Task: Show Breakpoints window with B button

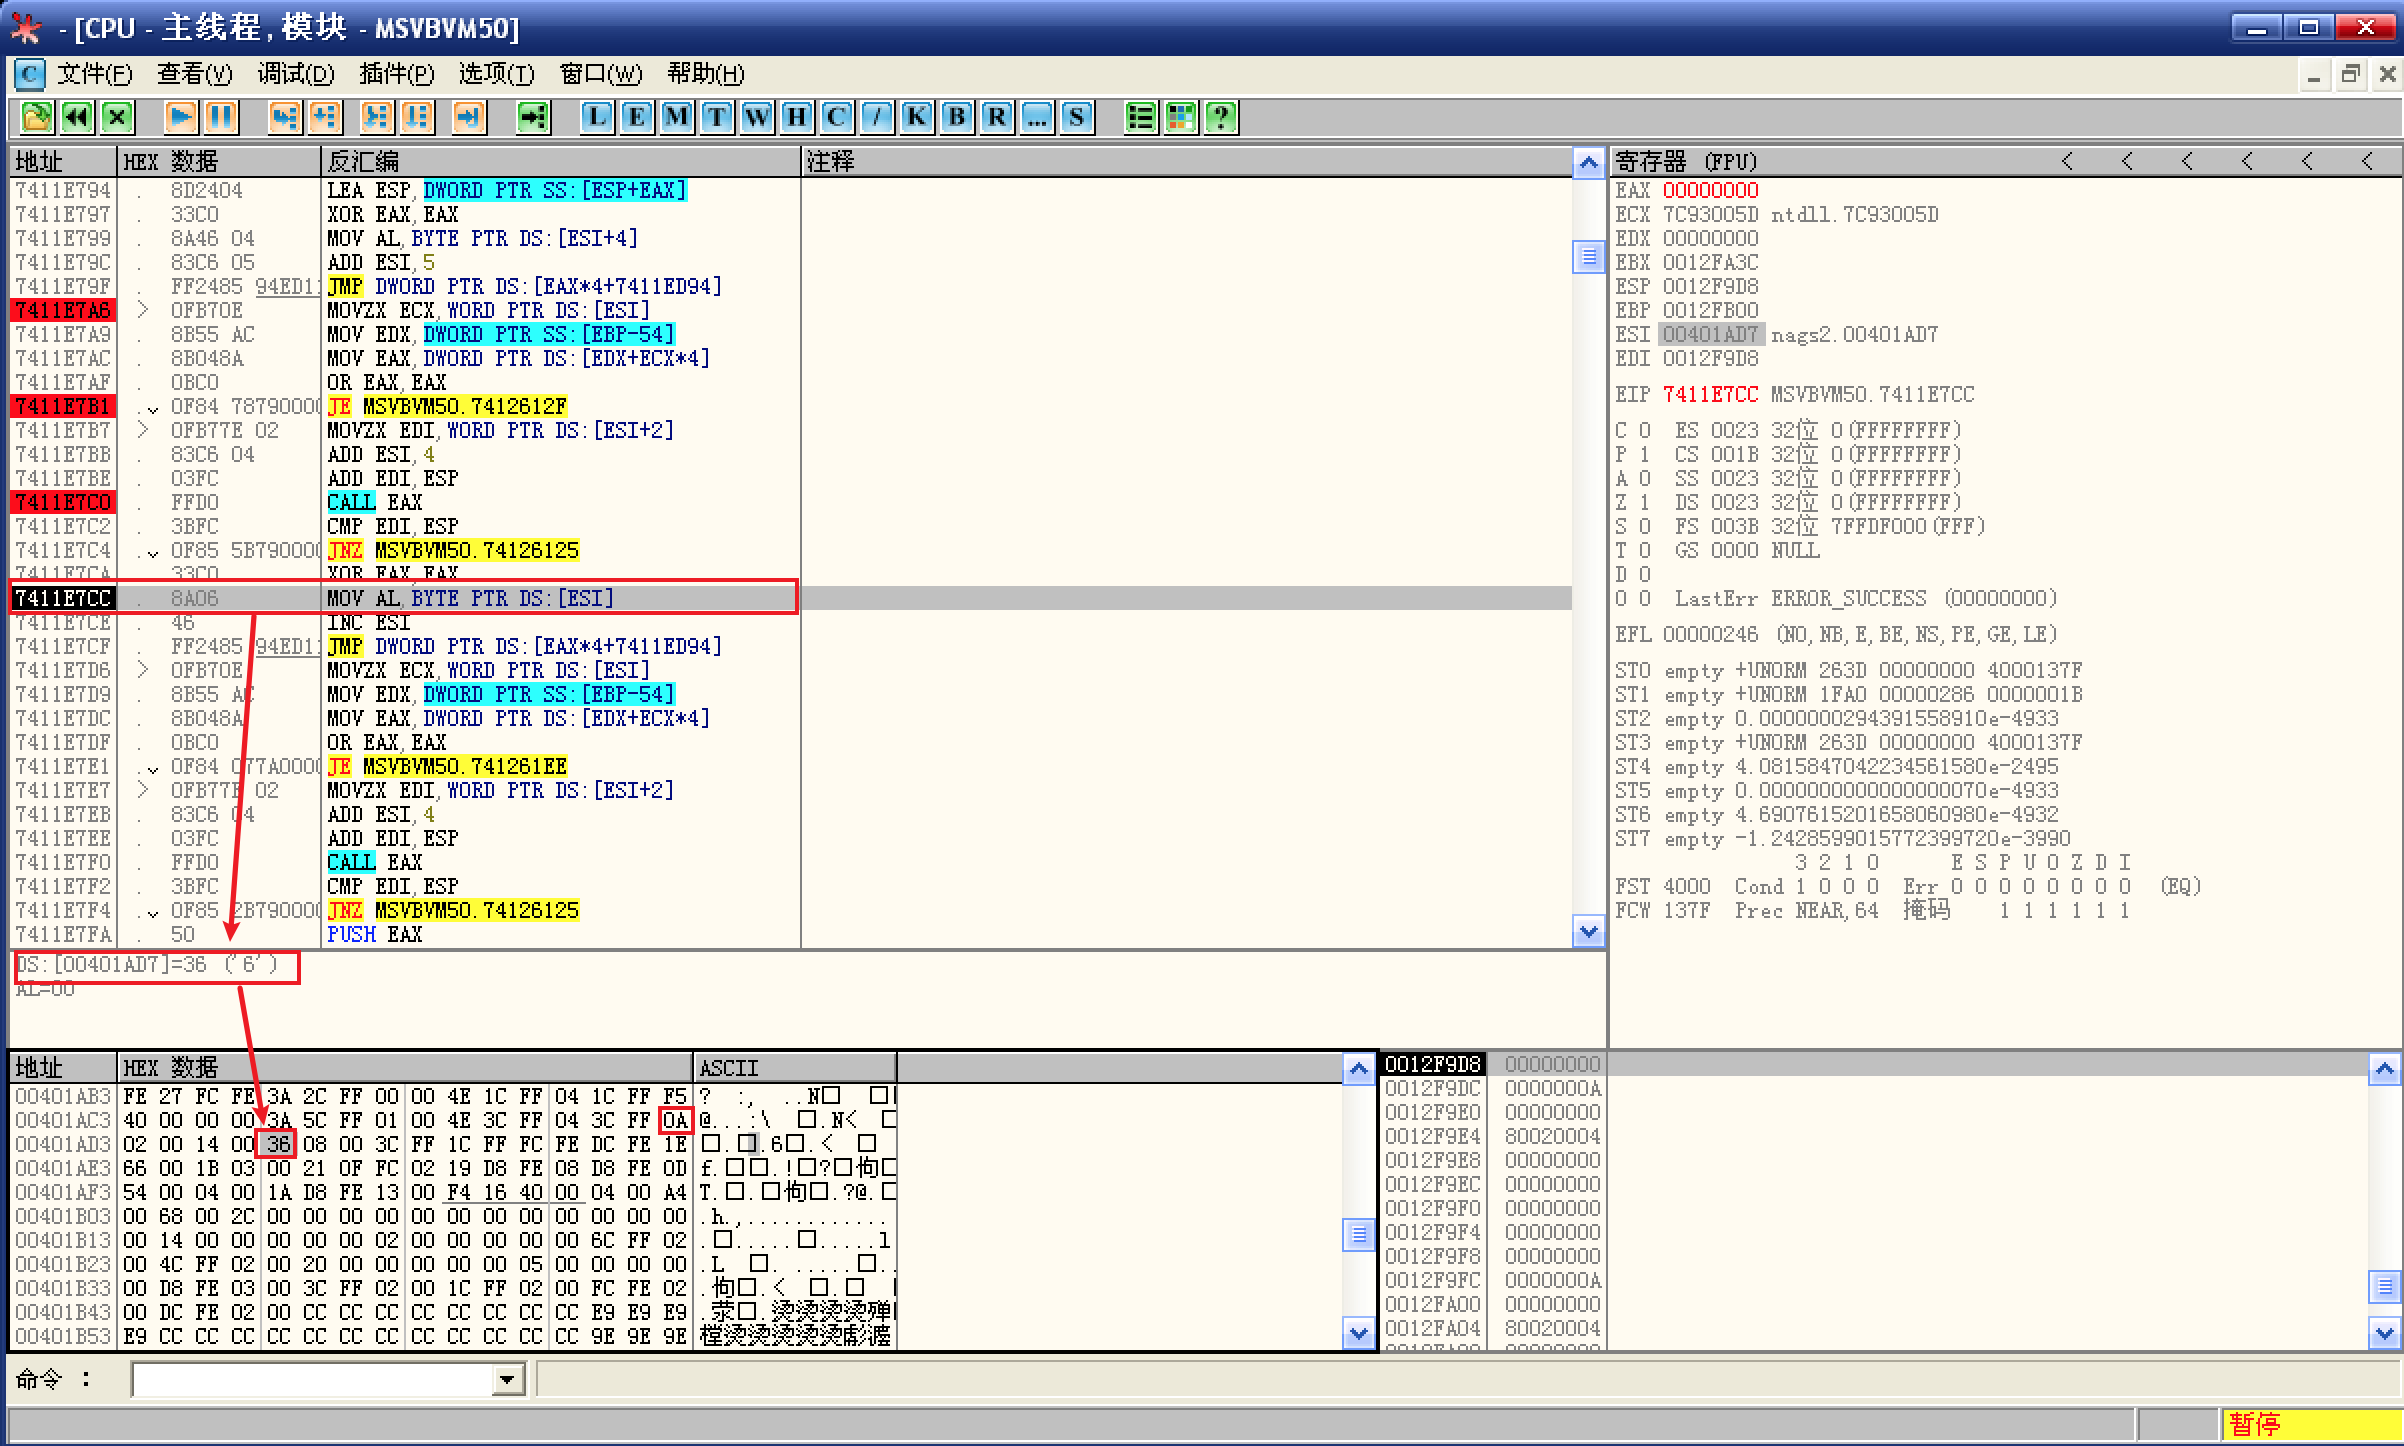Action: pos(957,117)
